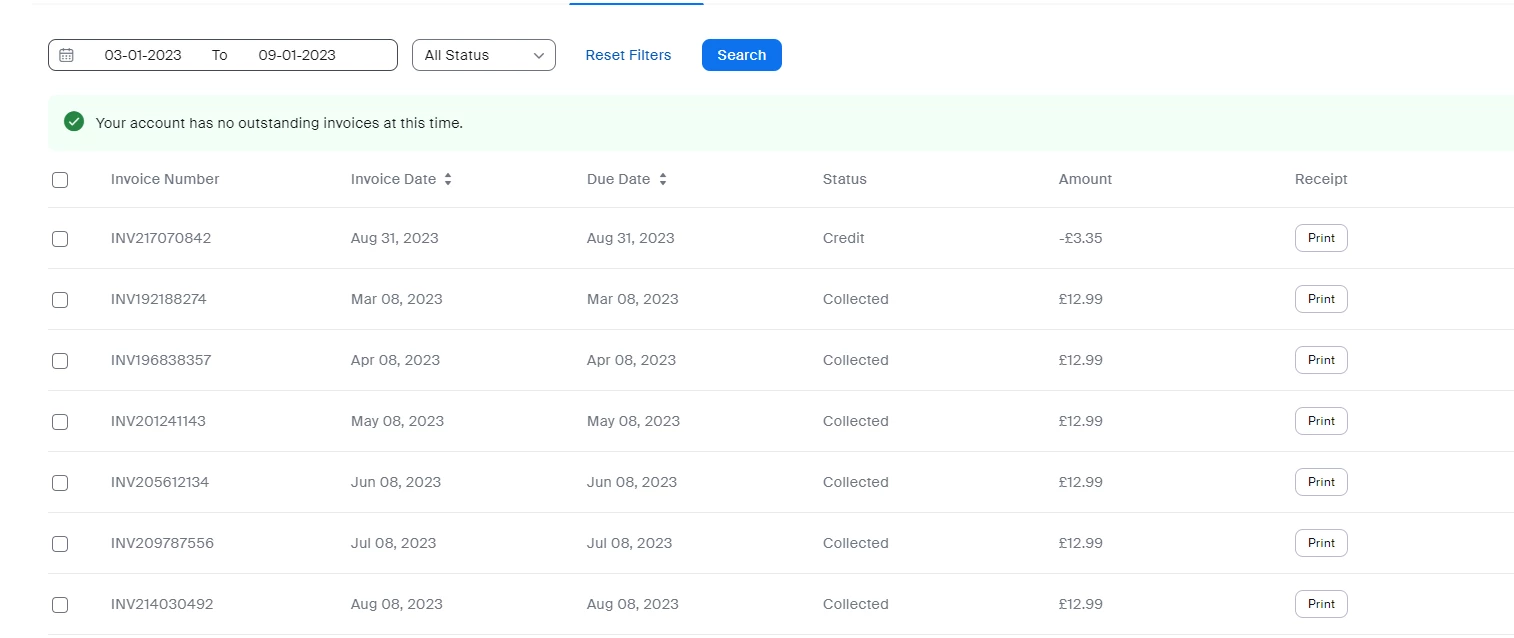Click the calendar icon in date range field
Image resolution: width=1514 pixels, height=638 pixels.
pos(66,55)
